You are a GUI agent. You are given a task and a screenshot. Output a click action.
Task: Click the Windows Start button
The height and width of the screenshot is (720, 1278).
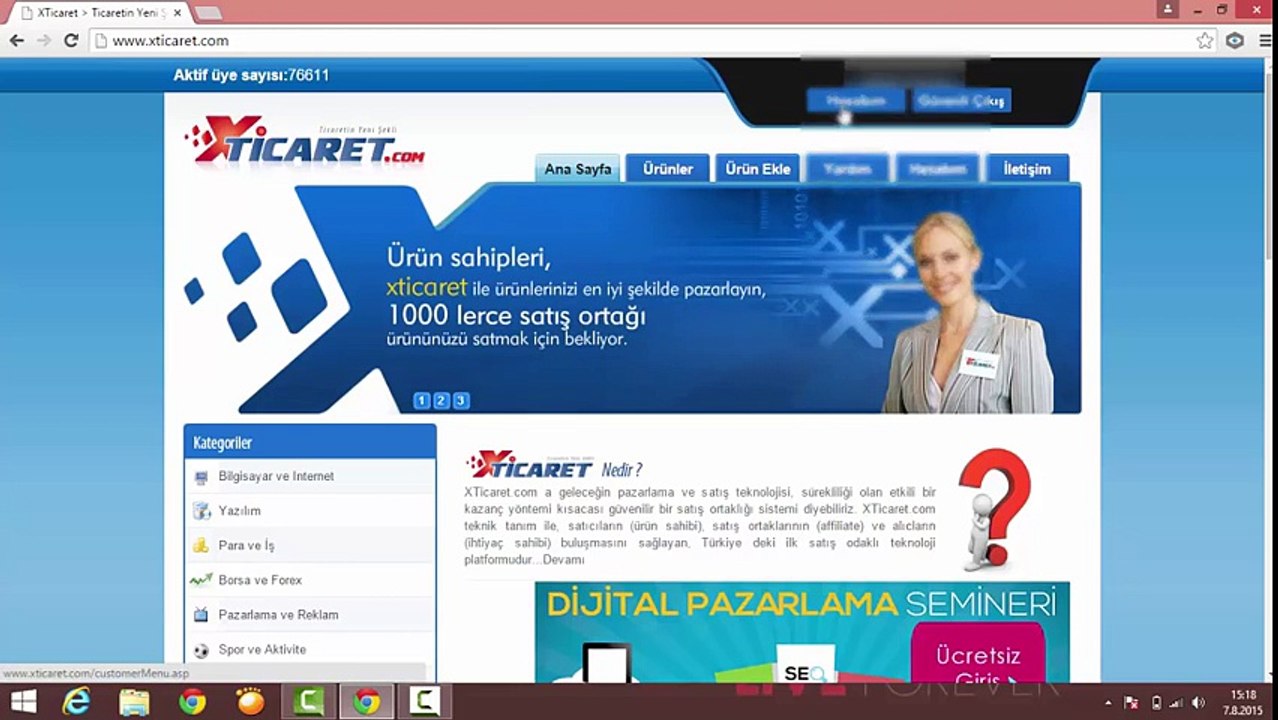pyautogui.click(x=22, y=702)
